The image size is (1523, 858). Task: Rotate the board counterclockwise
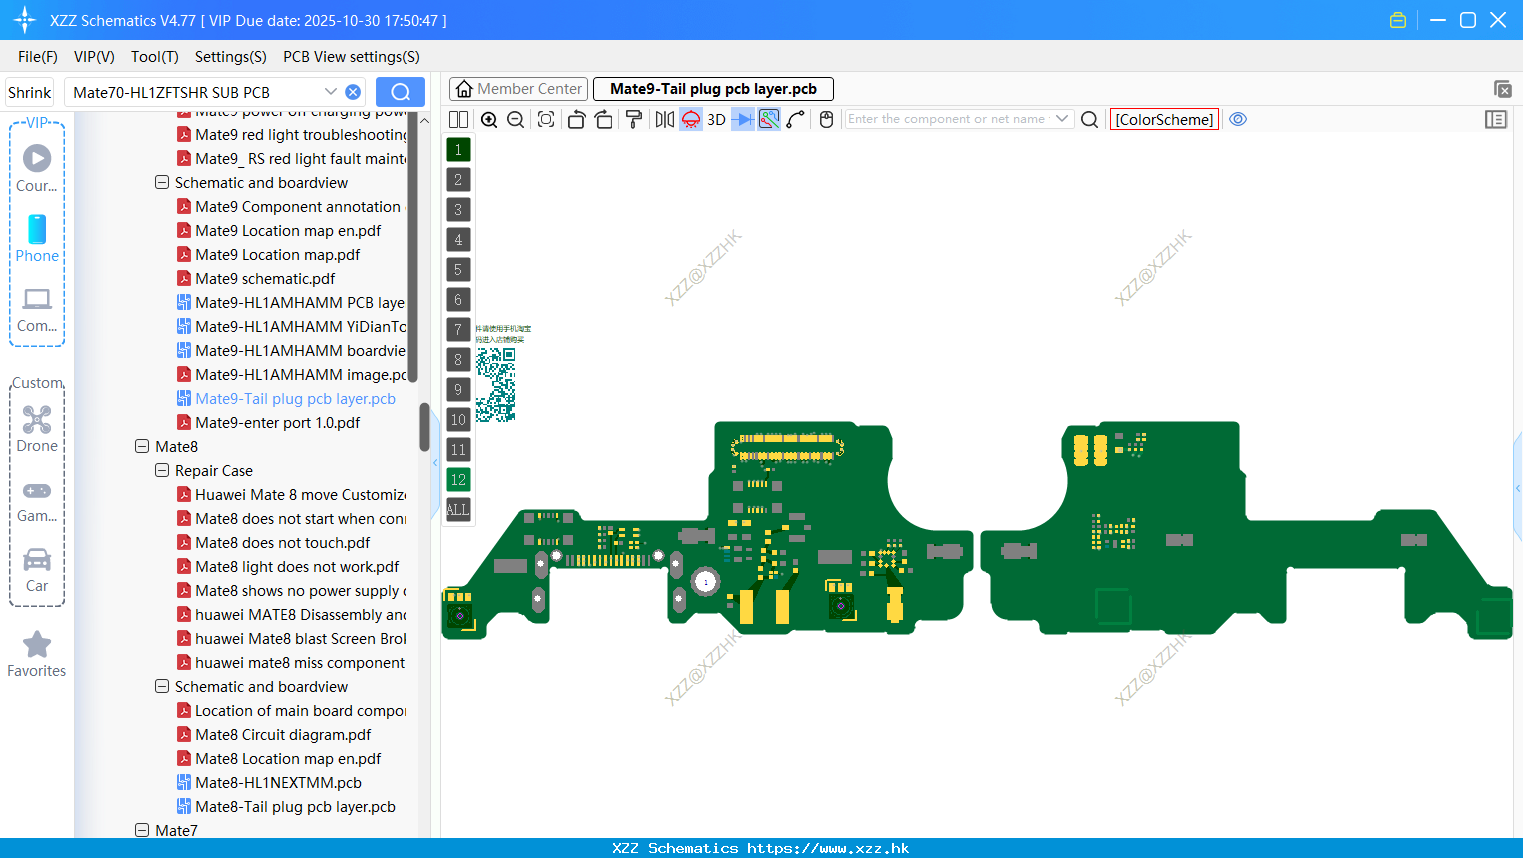[576, 120]
